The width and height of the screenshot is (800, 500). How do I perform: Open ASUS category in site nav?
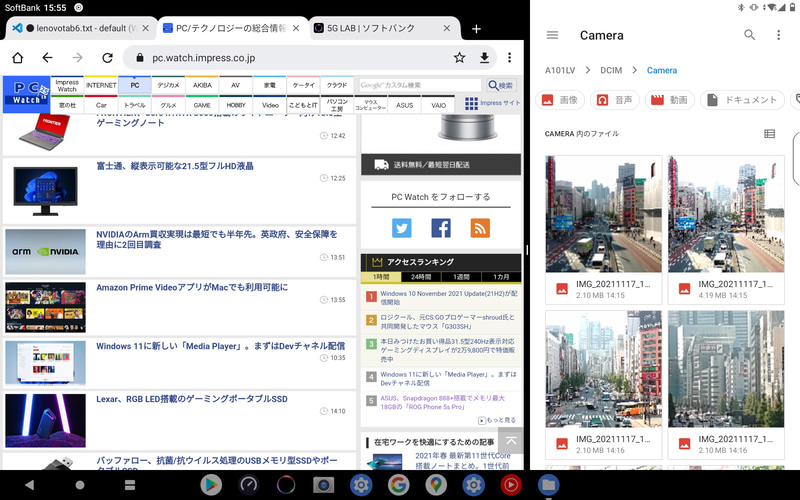(405, 105)
